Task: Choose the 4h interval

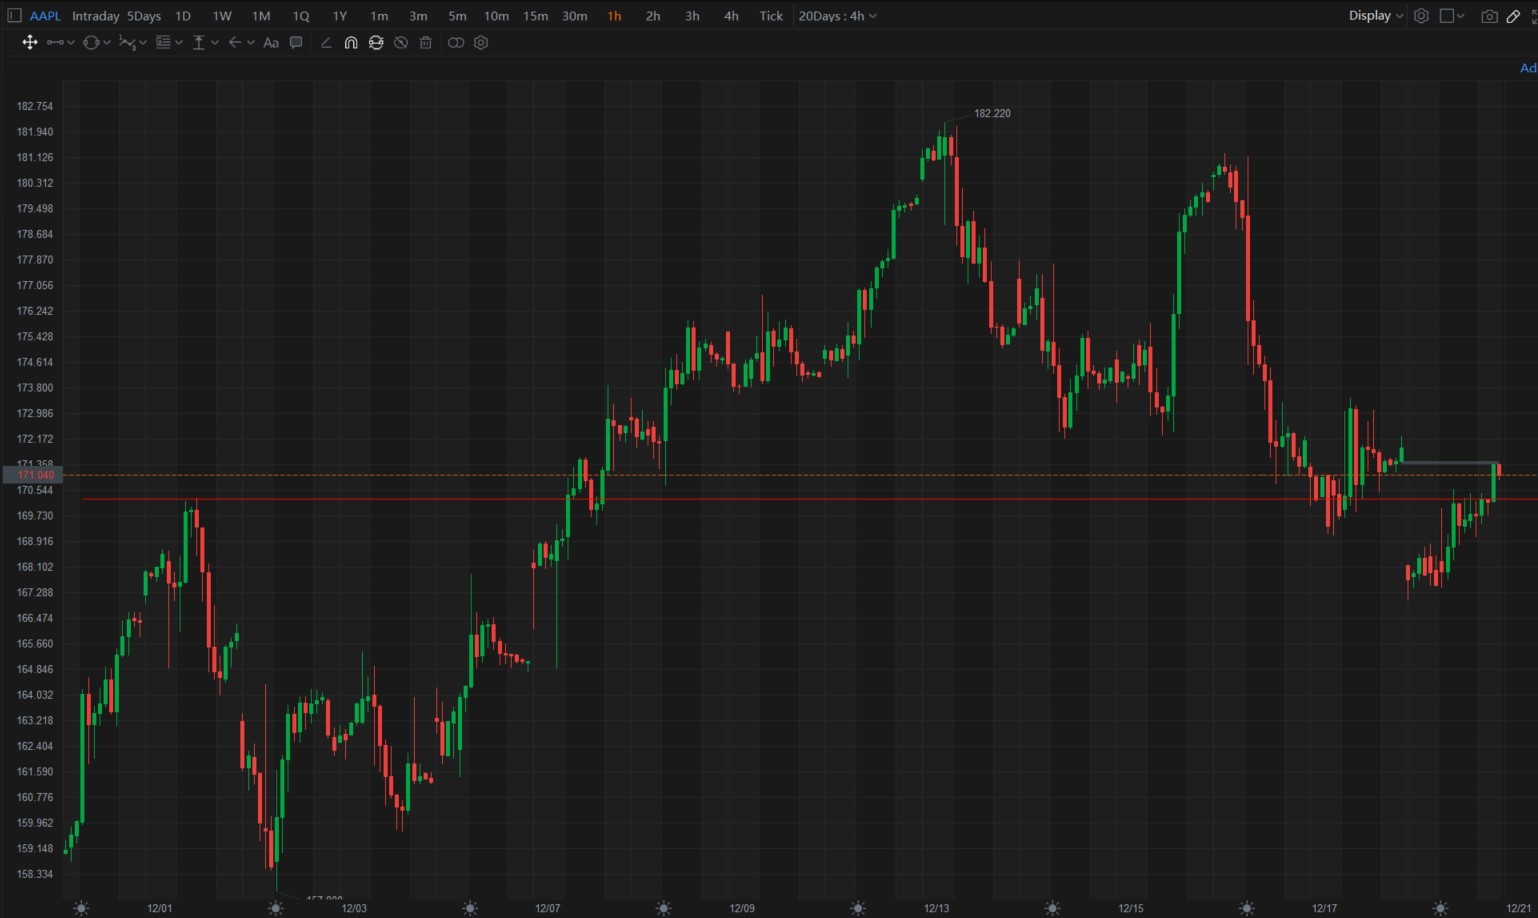Action: coord(731,16)
